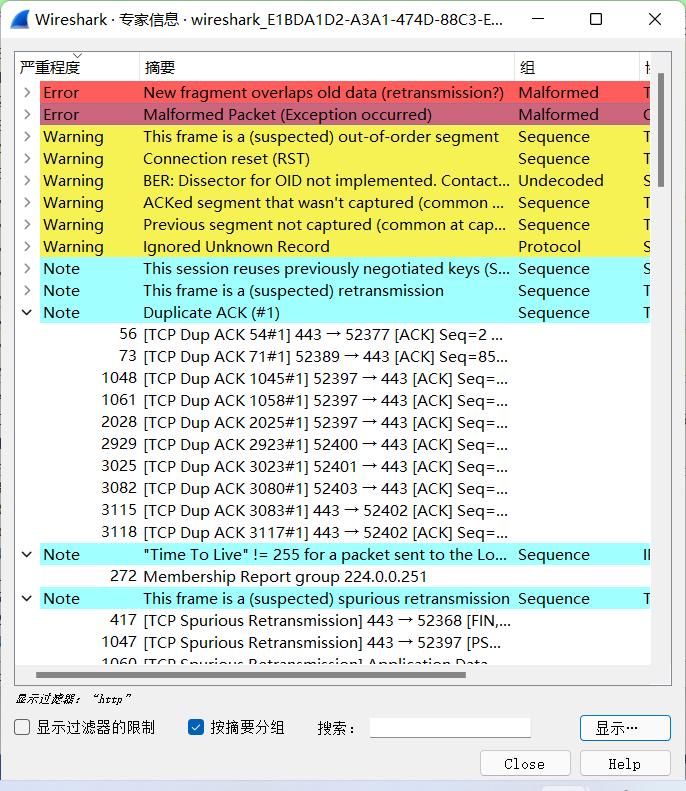Select packet 1047 Spurious Retransmission row
The height and width of the screenshot is (791, 686).
click(x=333, y=642)
